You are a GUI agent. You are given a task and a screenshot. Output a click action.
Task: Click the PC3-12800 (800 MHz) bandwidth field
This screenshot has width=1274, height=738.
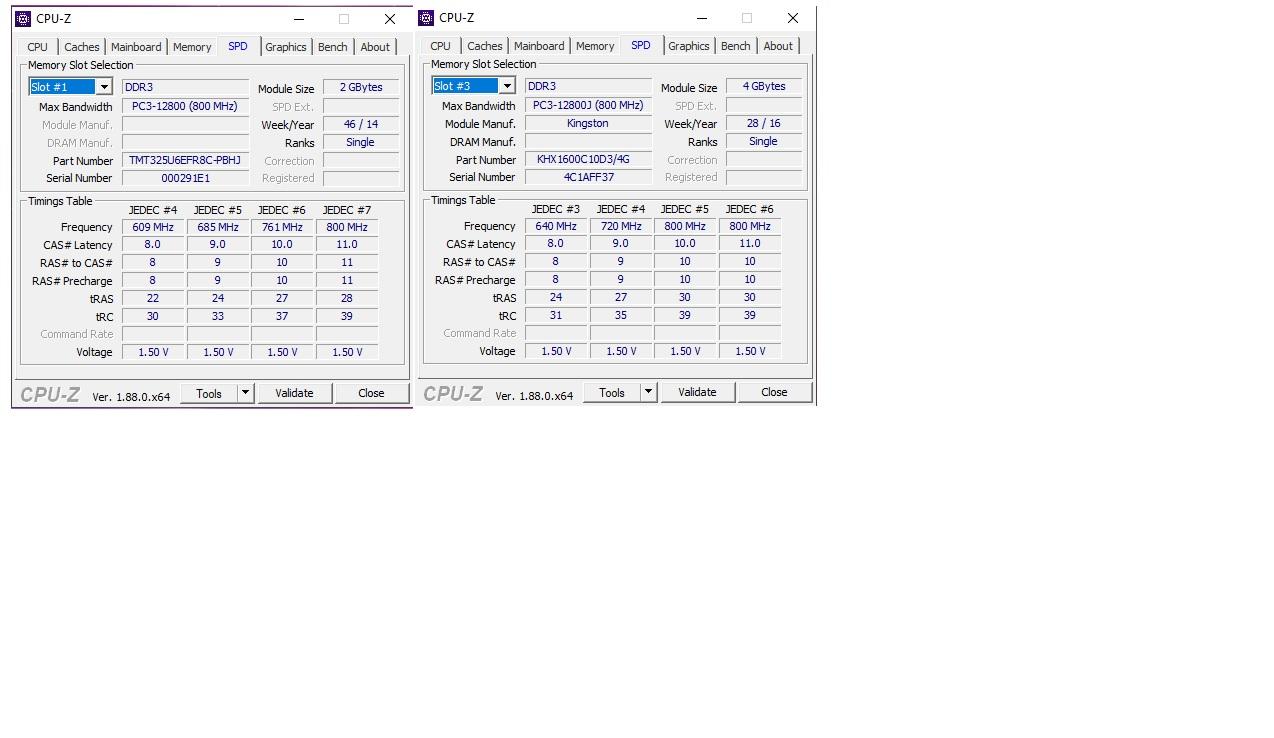tap(185, 106)
